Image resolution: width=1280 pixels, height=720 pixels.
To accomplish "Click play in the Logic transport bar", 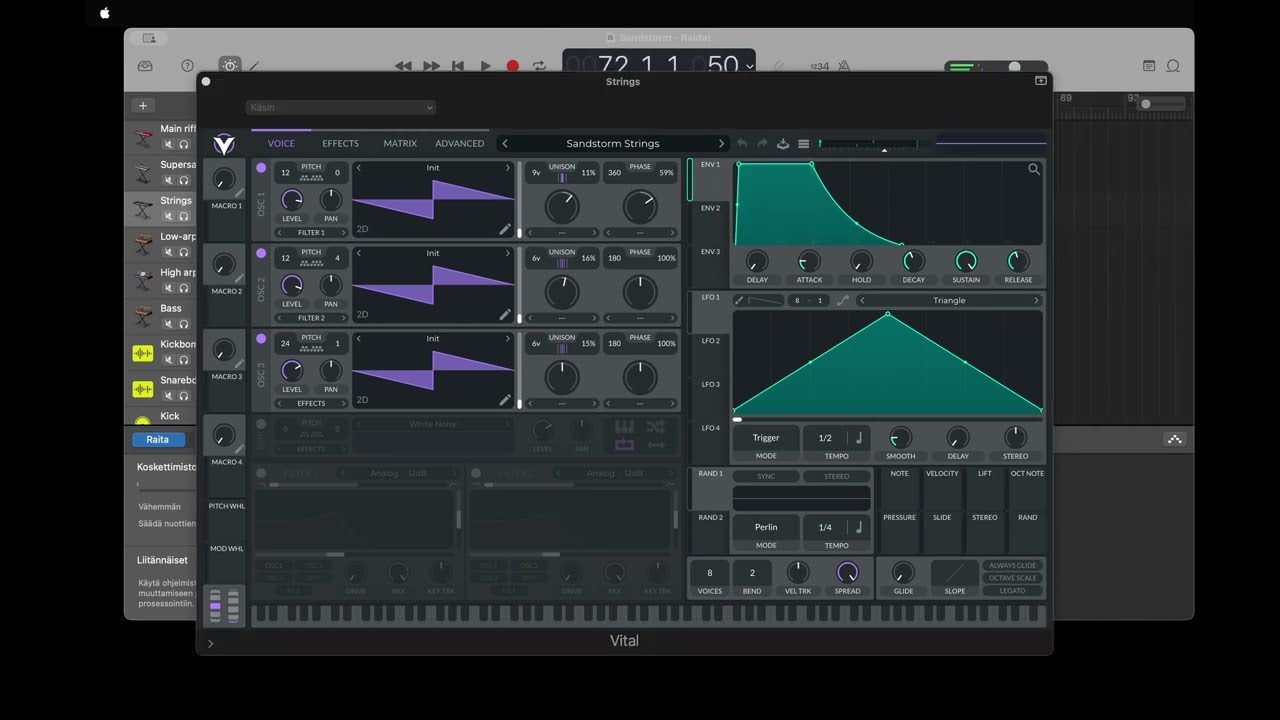I will (485, 66).
